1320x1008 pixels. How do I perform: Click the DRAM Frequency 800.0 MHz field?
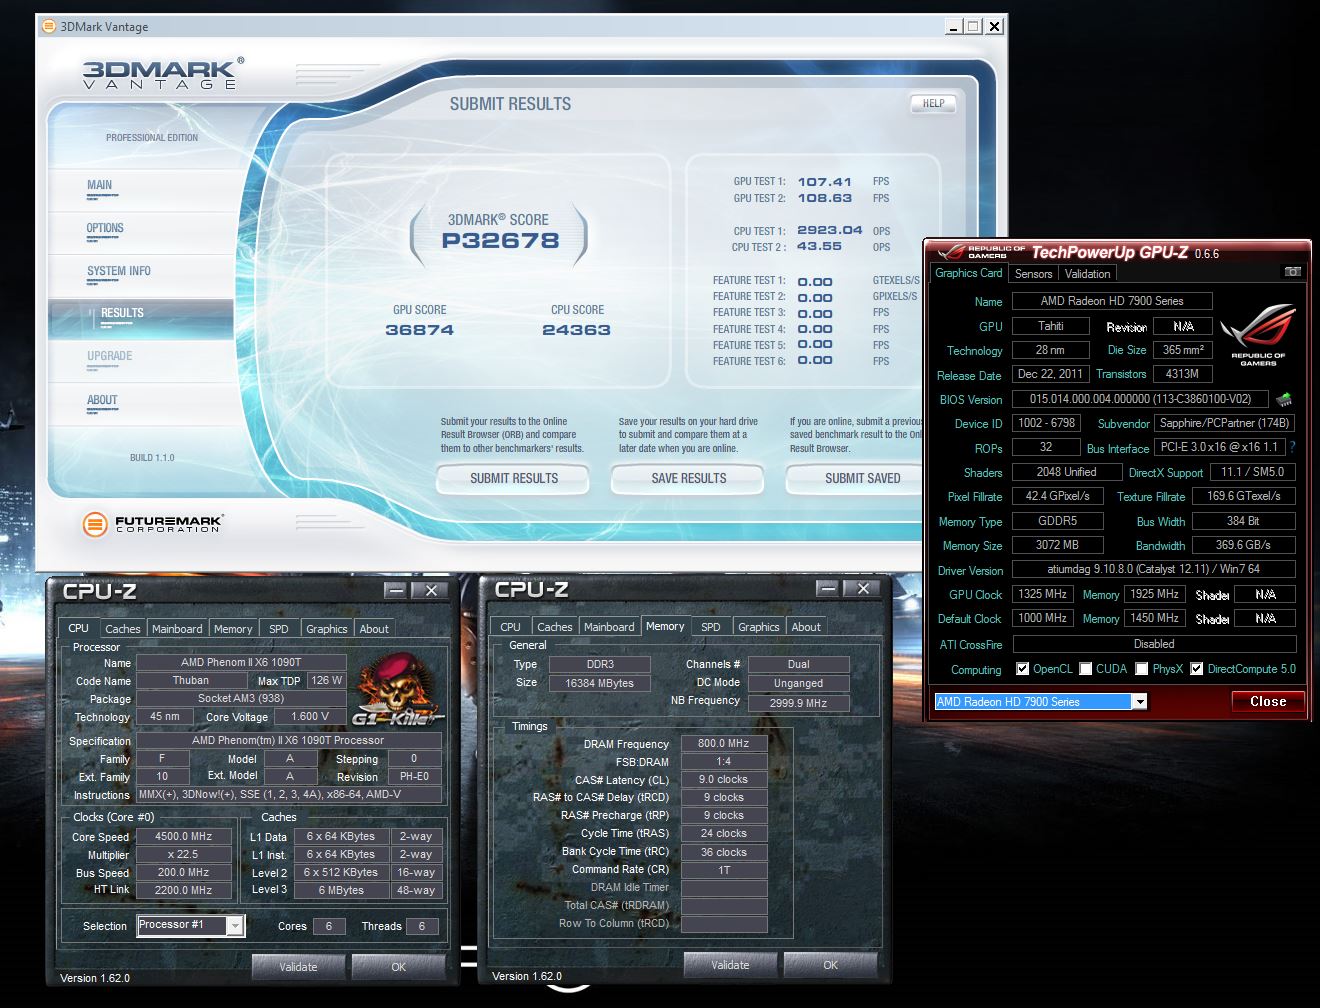coord(724,744)
